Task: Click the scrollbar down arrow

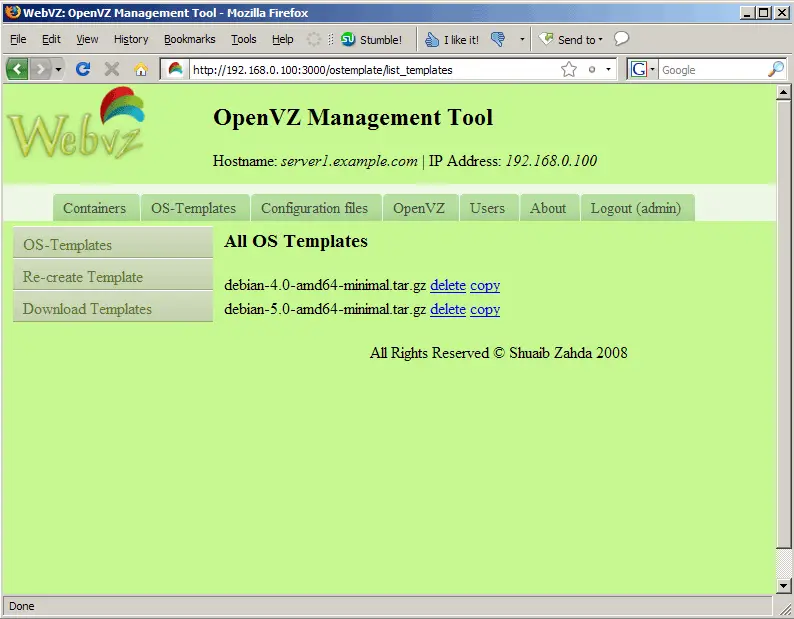Action: [x=783, y=586]
